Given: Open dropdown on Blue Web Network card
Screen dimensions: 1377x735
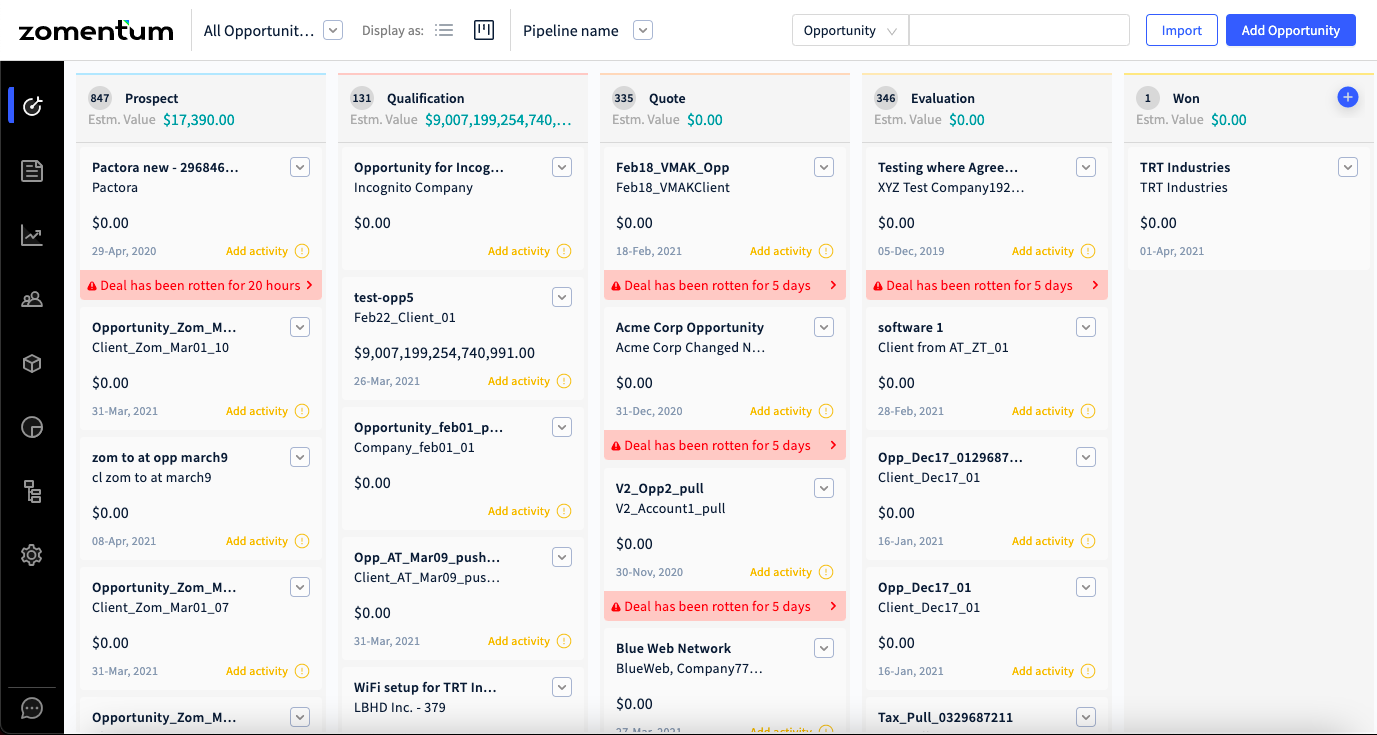Looking at the screenshot, I should [824, 648].
